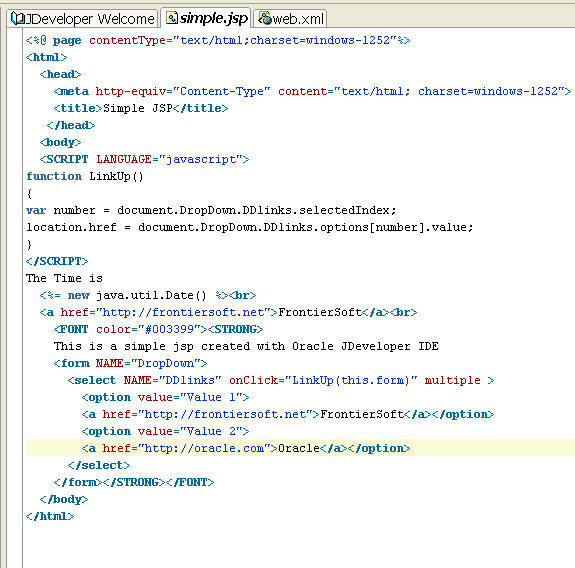The width and height of the screenshot is (575, 568).
Task: Click the opening html tag line
Action: 47,58
